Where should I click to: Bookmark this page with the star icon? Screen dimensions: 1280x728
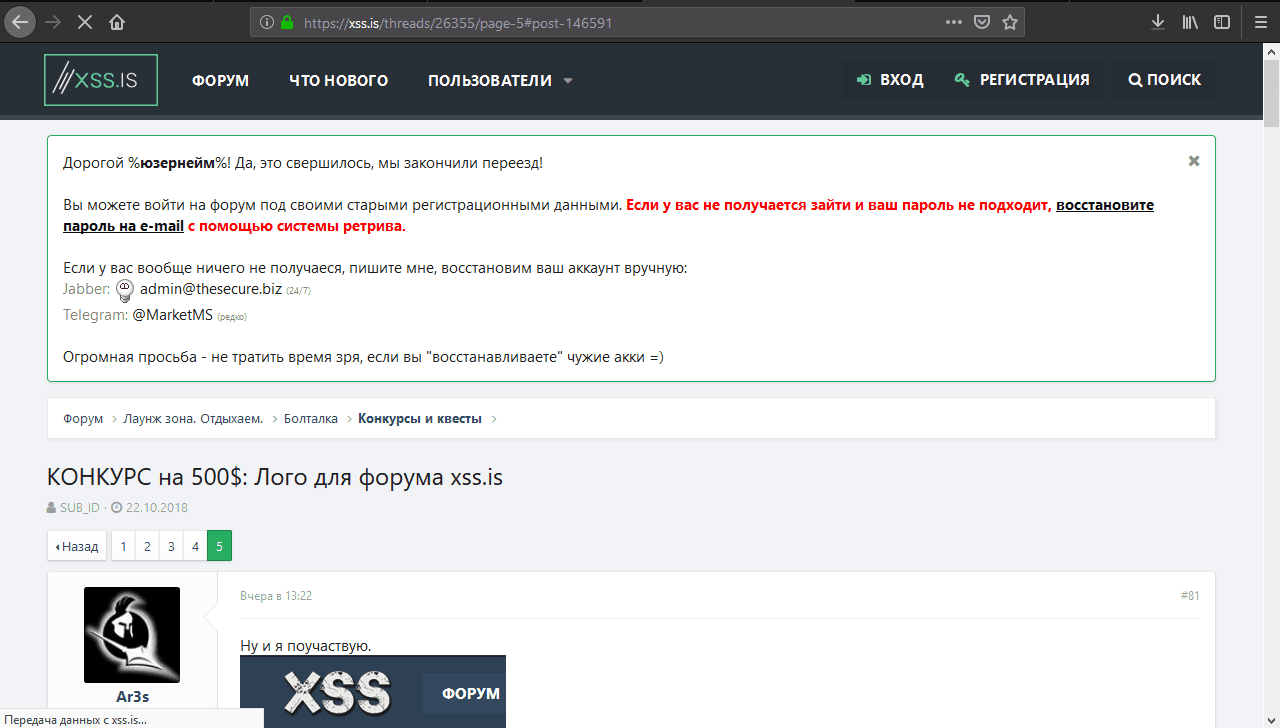pos(1010,22)
